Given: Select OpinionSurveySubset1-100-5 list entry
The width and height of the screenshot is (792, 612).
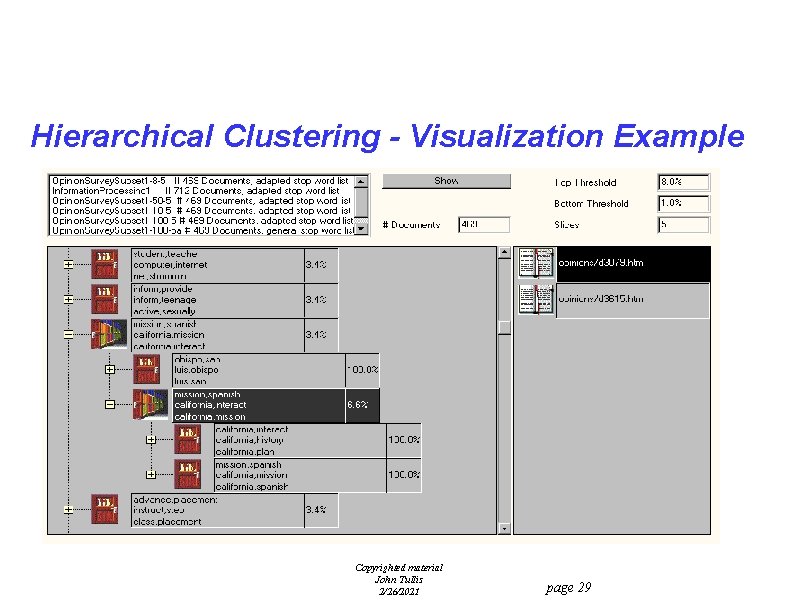Looking at the screenshot, I should [x=202, y=221].
